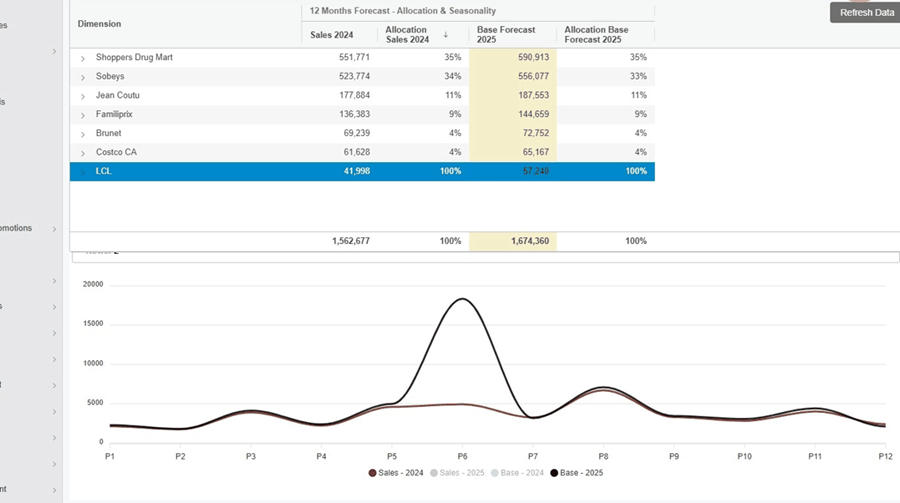Show the 'Sales - 2025' legend series

click(457, 473)
